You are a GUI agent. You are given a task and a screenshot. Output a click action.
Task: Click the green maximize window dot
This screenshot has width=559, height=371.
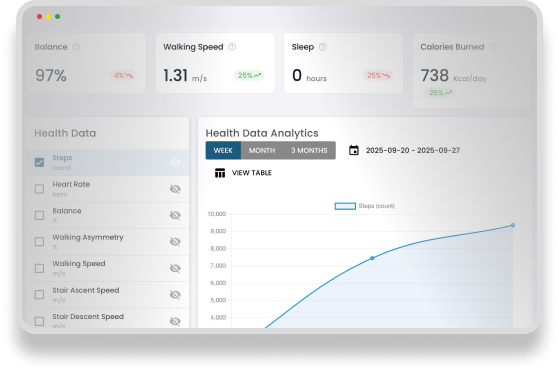point(57,16)
